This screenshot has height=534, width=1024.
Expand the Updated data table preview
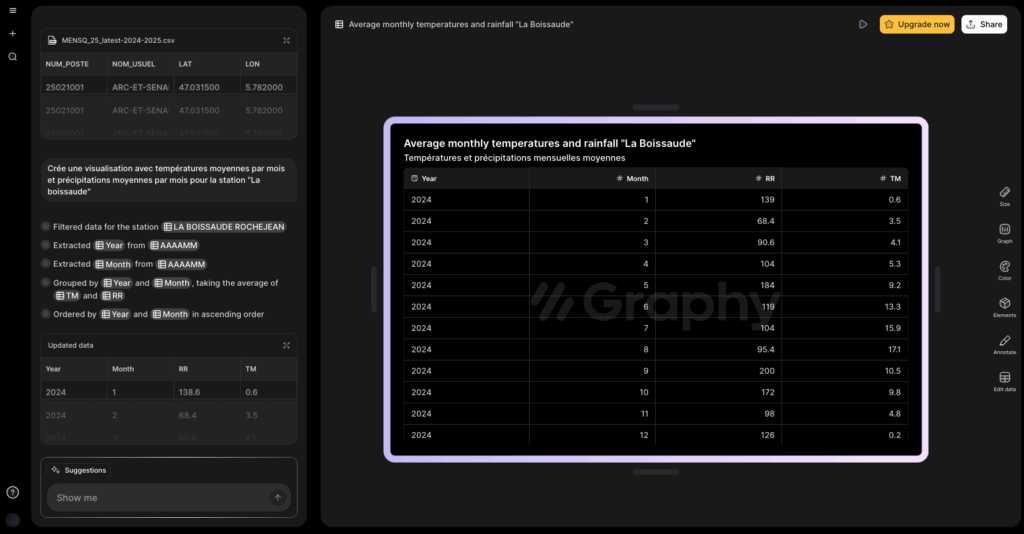(x=286, y=345)
